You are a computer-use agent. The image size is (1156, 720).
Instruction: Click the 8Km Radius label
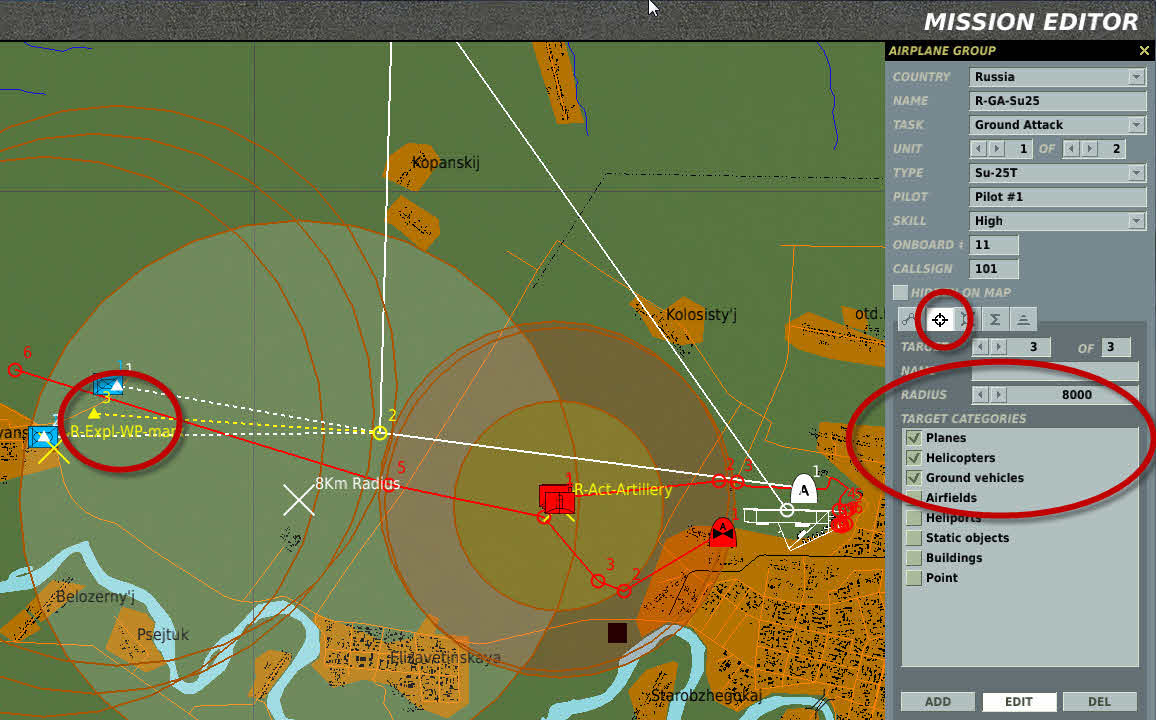[358, 483]
